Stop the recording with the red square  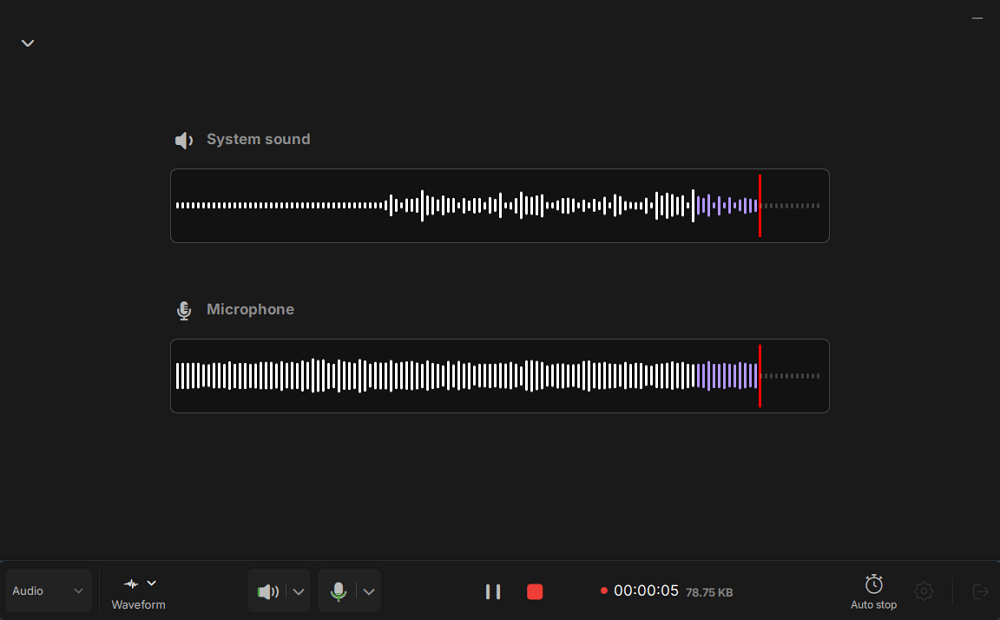pos(534,592)
